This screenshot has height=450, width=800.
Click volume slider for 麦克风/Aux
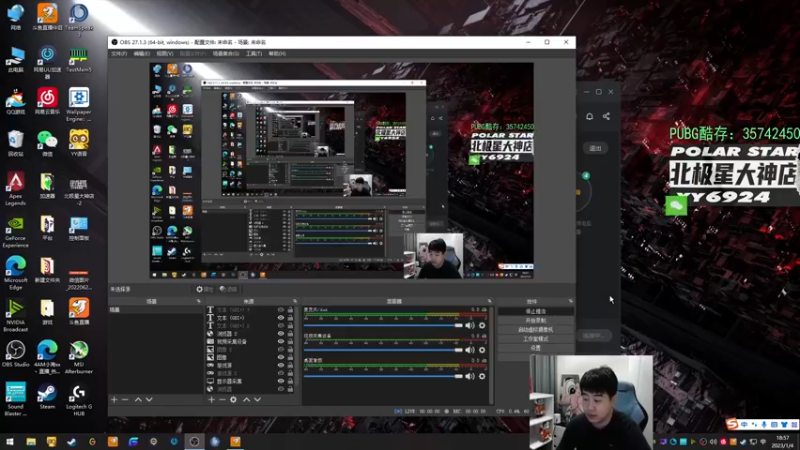coord(383,325)
